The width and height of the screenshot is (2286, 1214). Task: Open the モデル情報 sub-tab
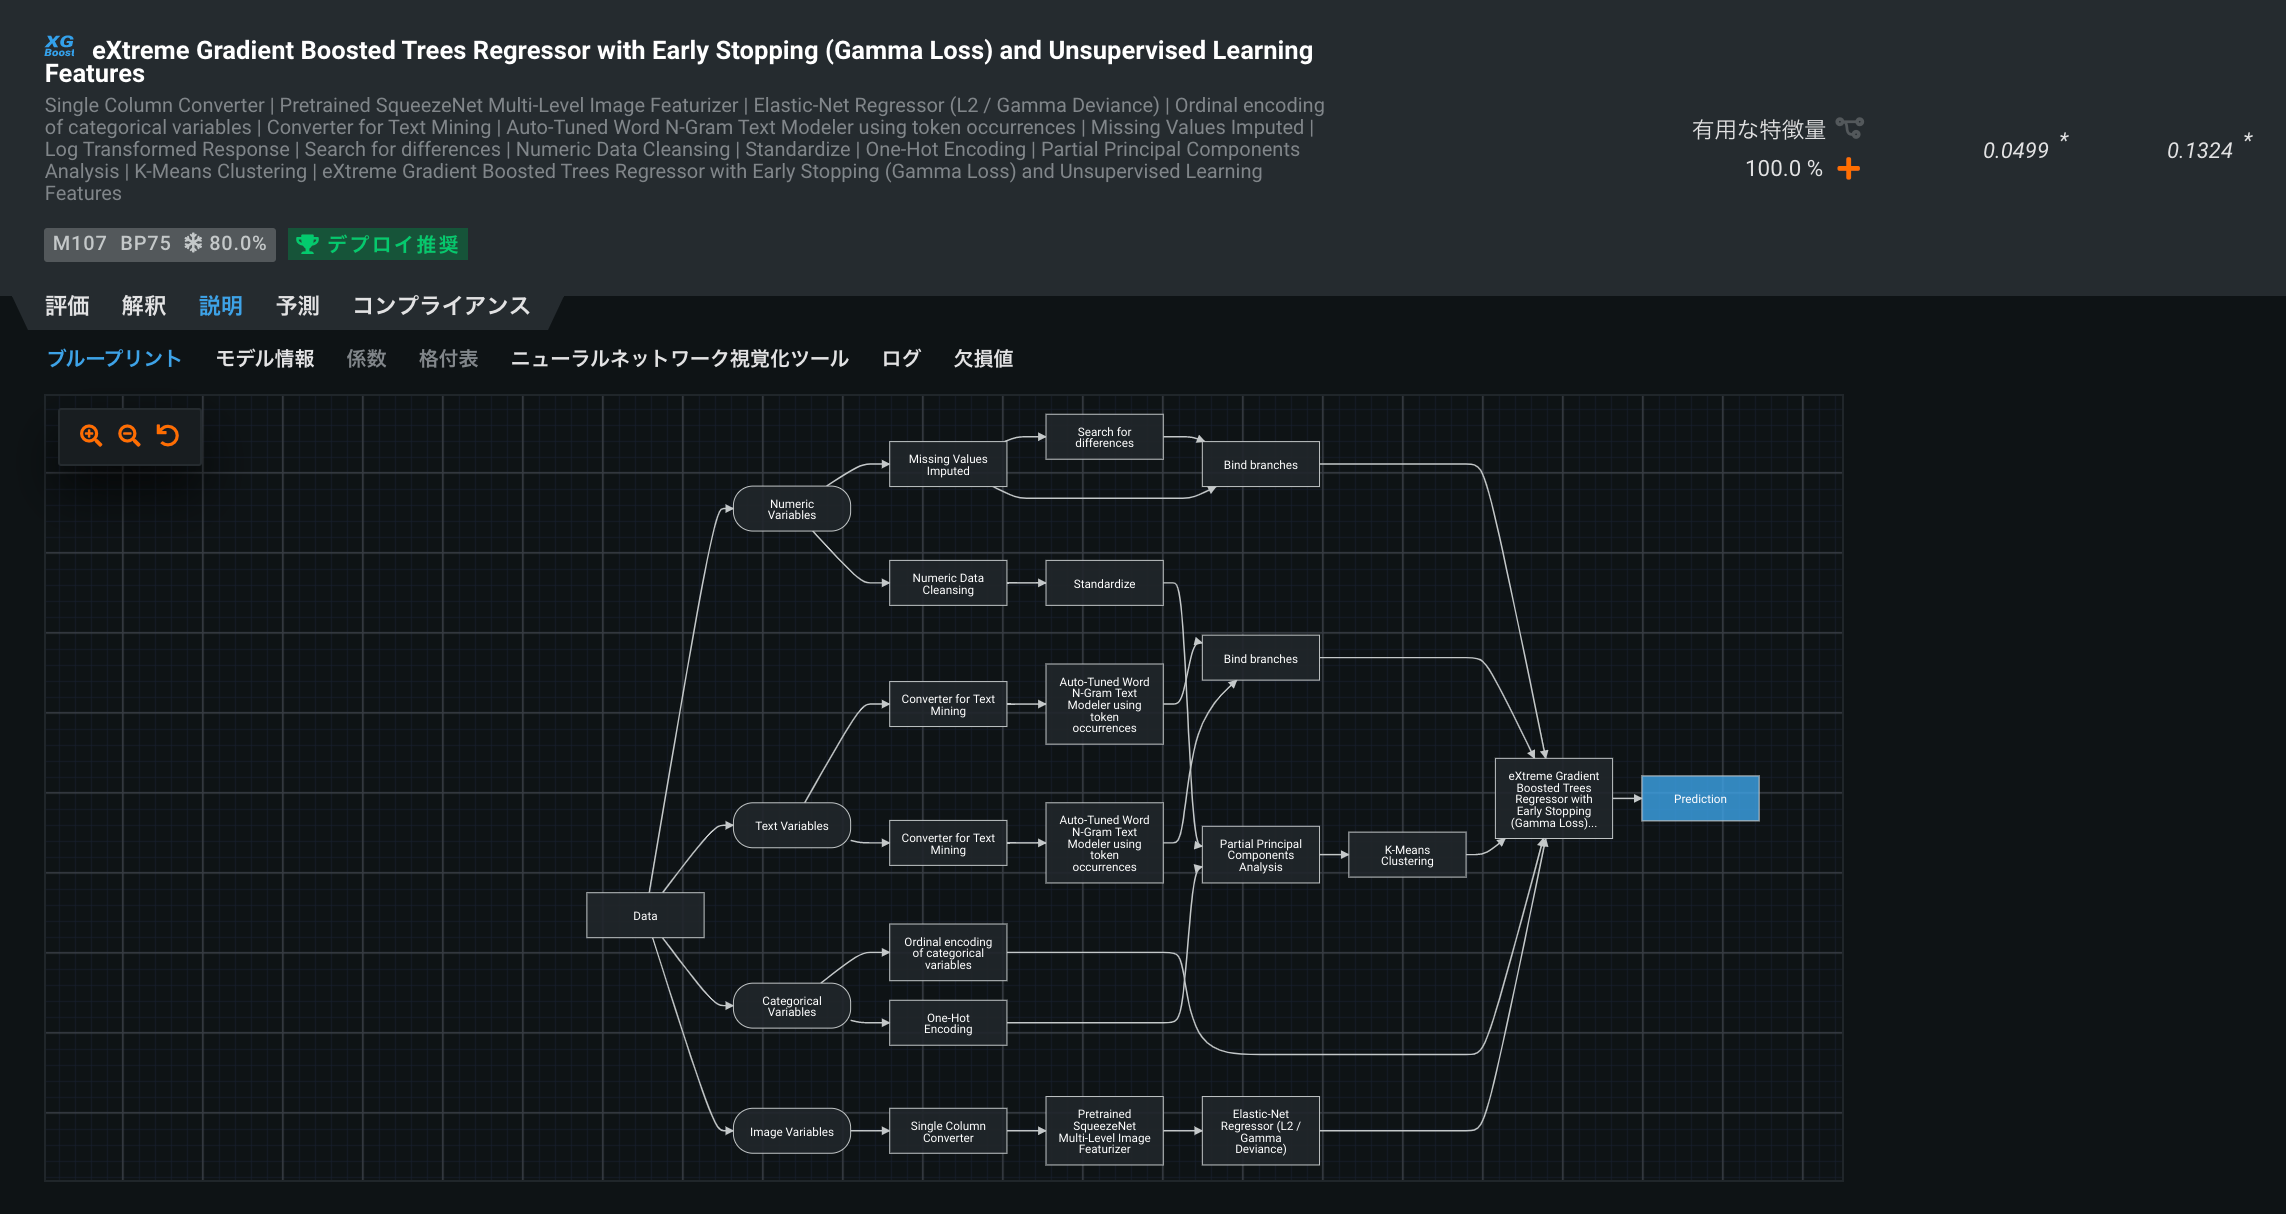click(265, 358)
